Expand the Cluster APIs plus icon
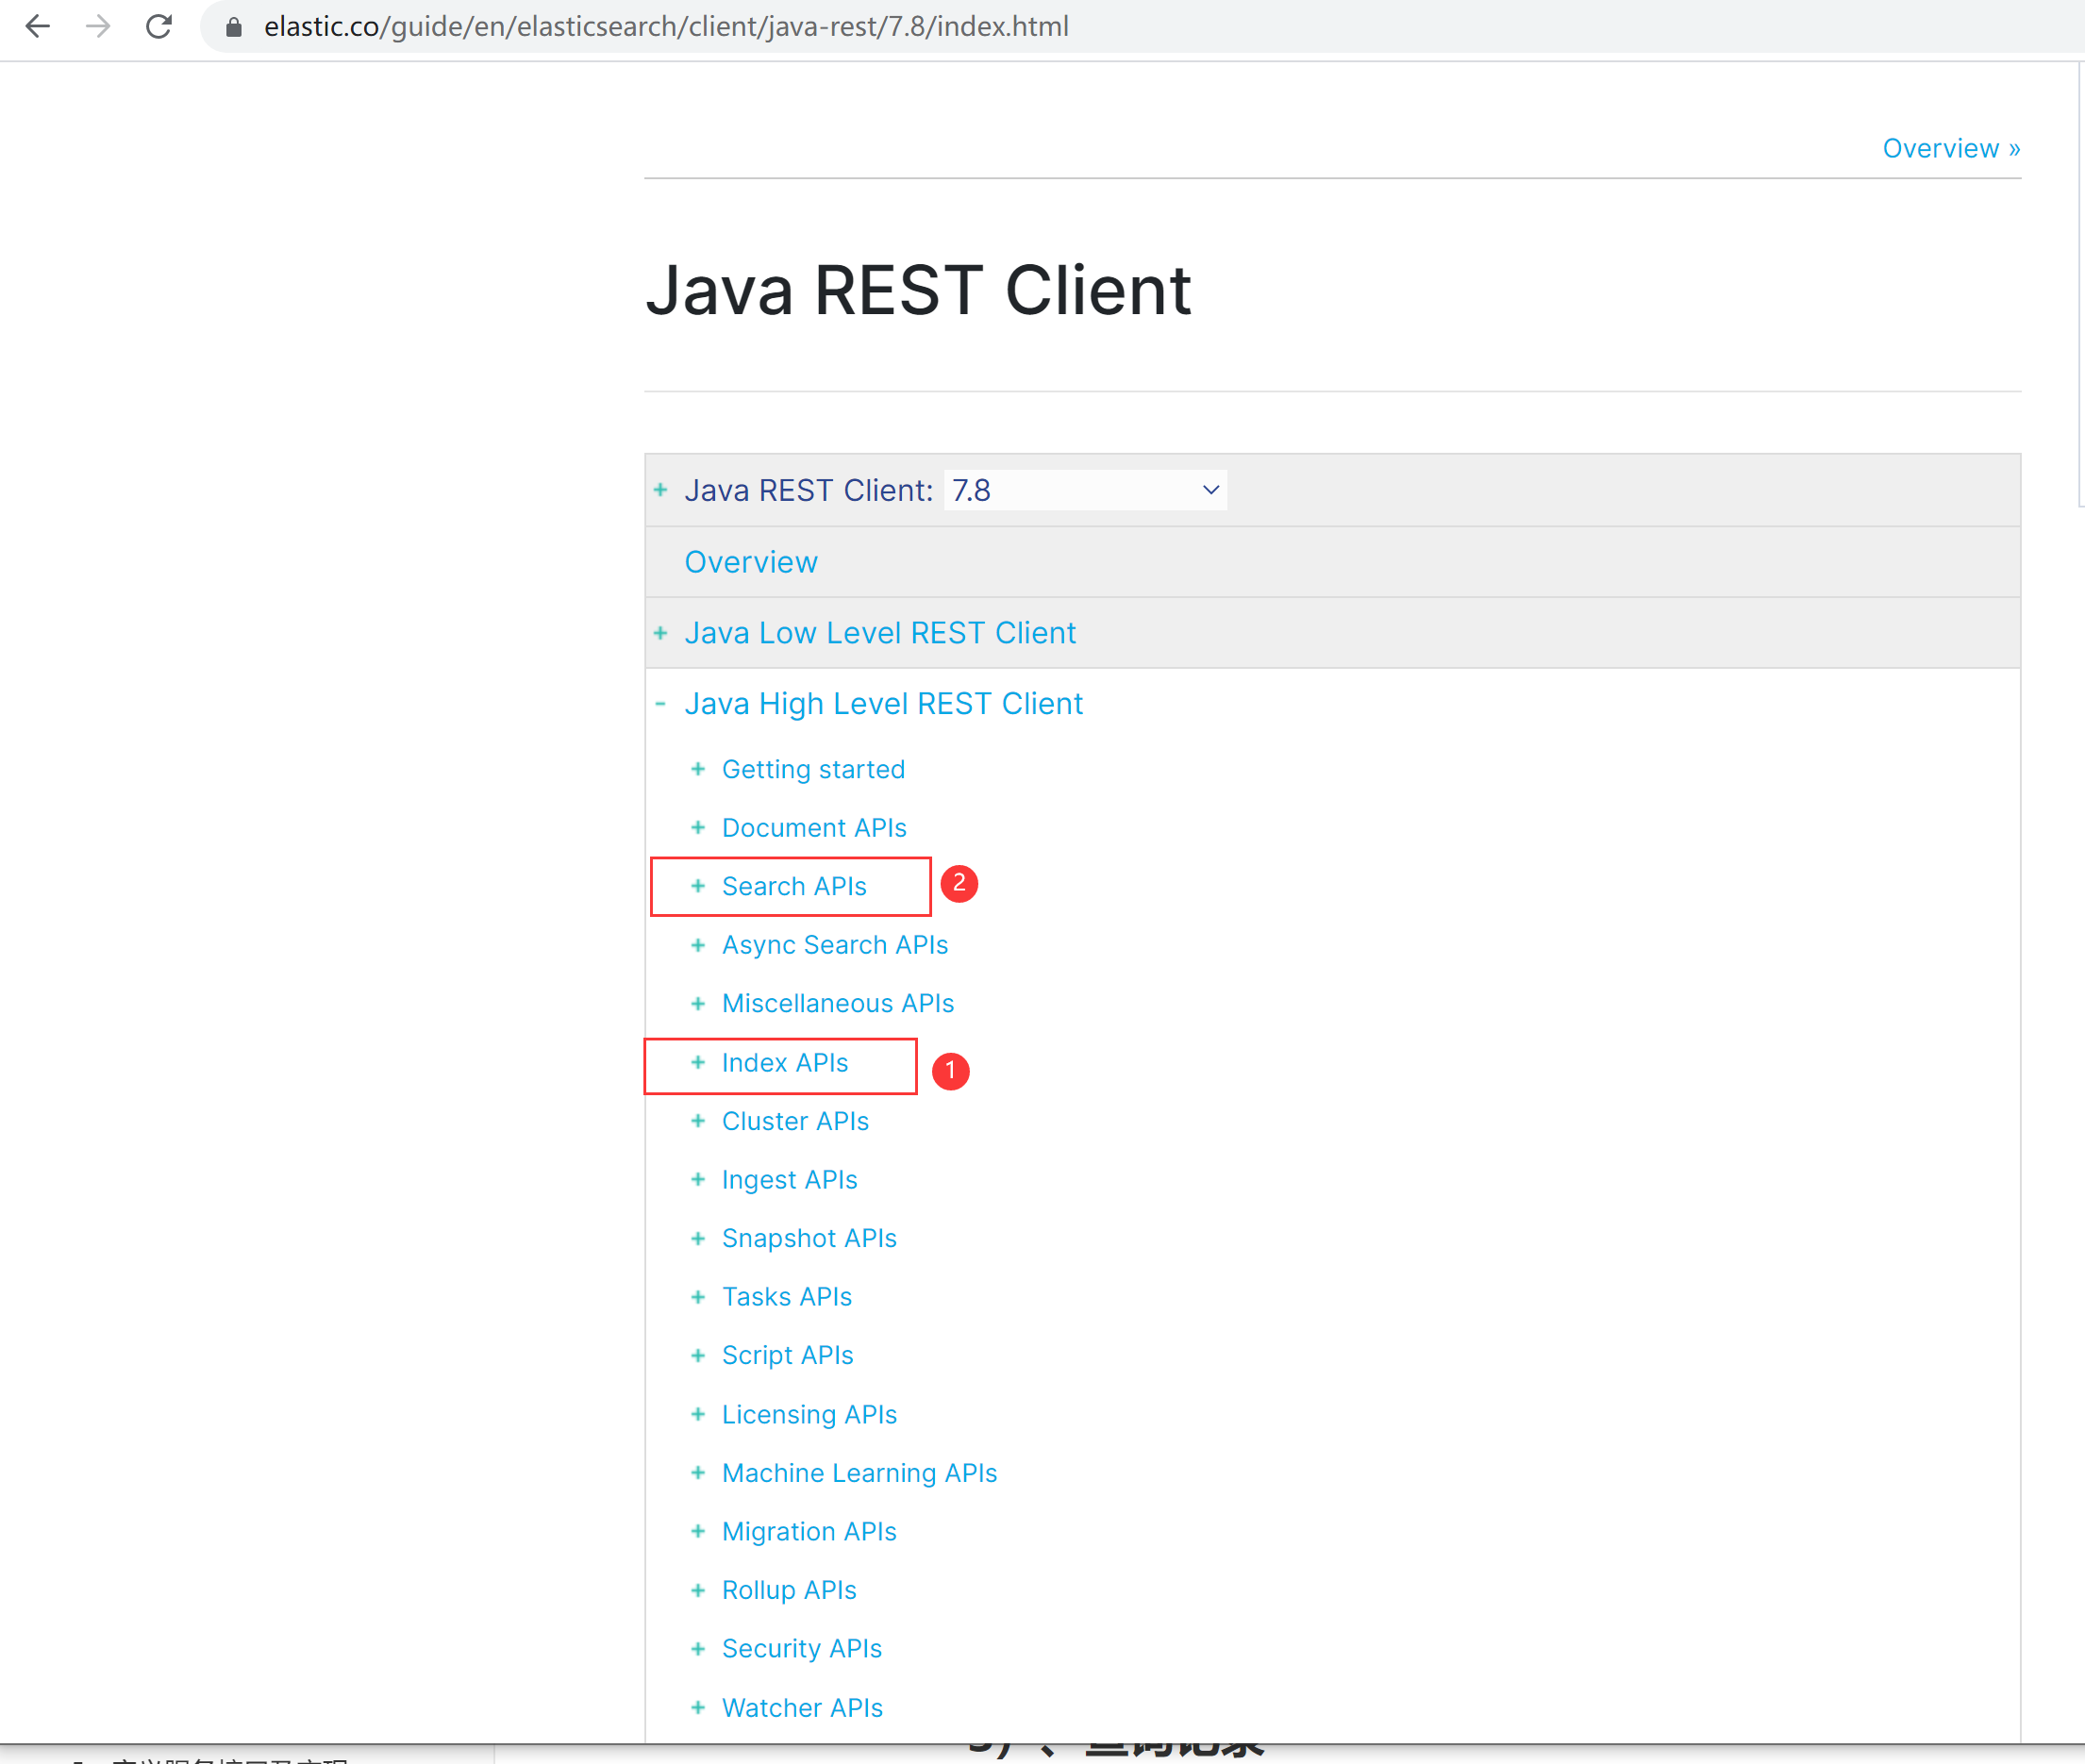The image size is (2085, 1764). [698, 1121]
